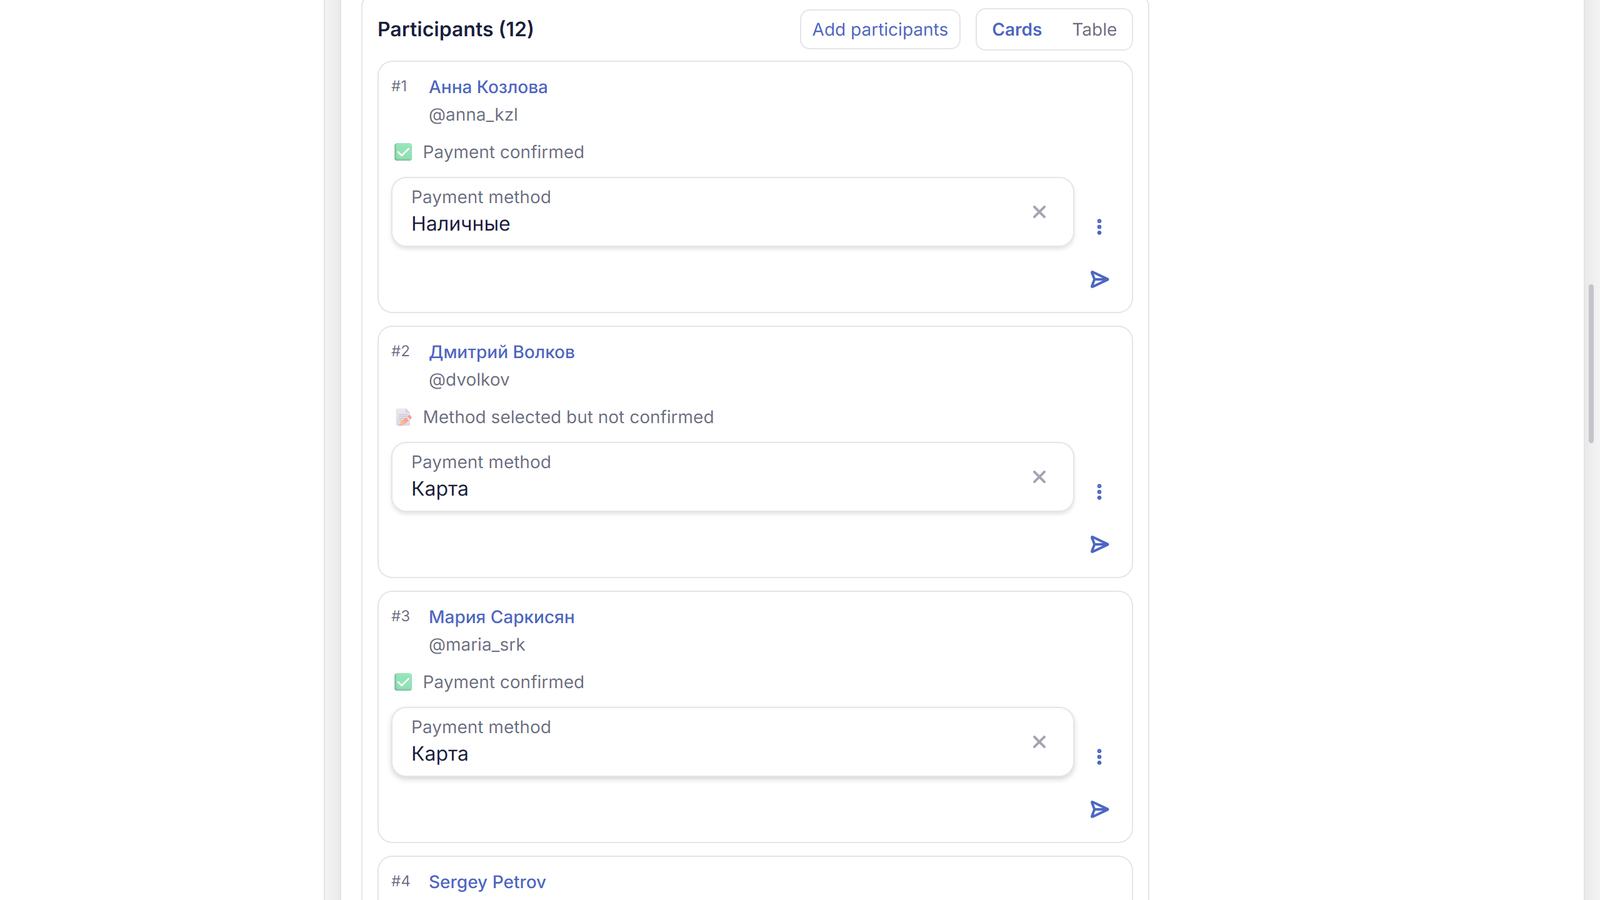Open Мария Саркисян's profile link

pos(502,617)
